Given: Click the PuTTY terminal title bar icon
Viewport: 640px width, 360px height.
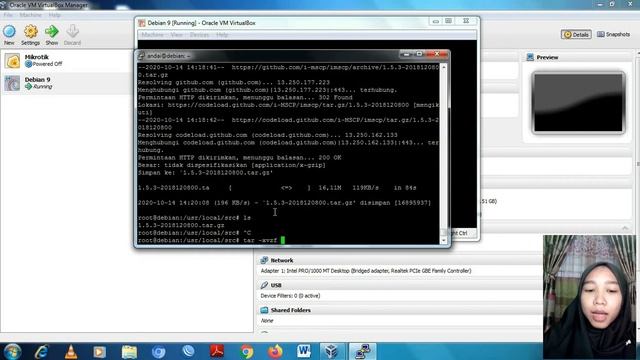Looking at the screenshot, I should (x=141, y=56).
